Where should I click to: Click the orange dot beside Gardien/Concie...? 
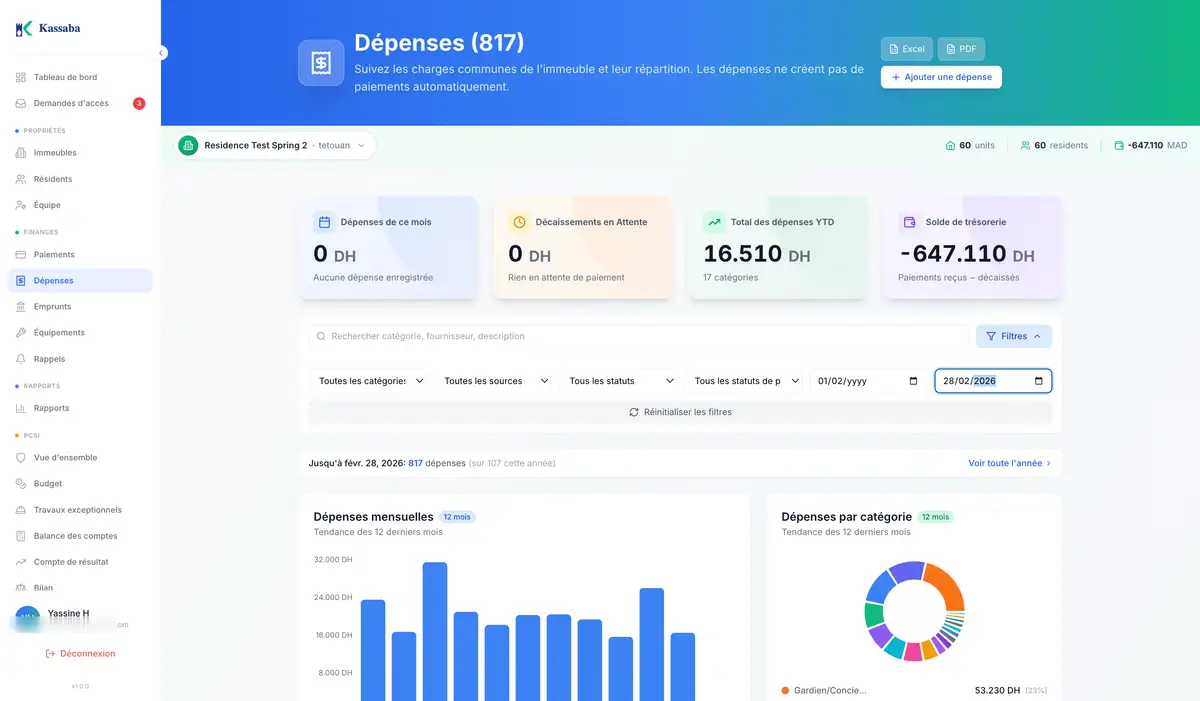click(x=785, y=690)
